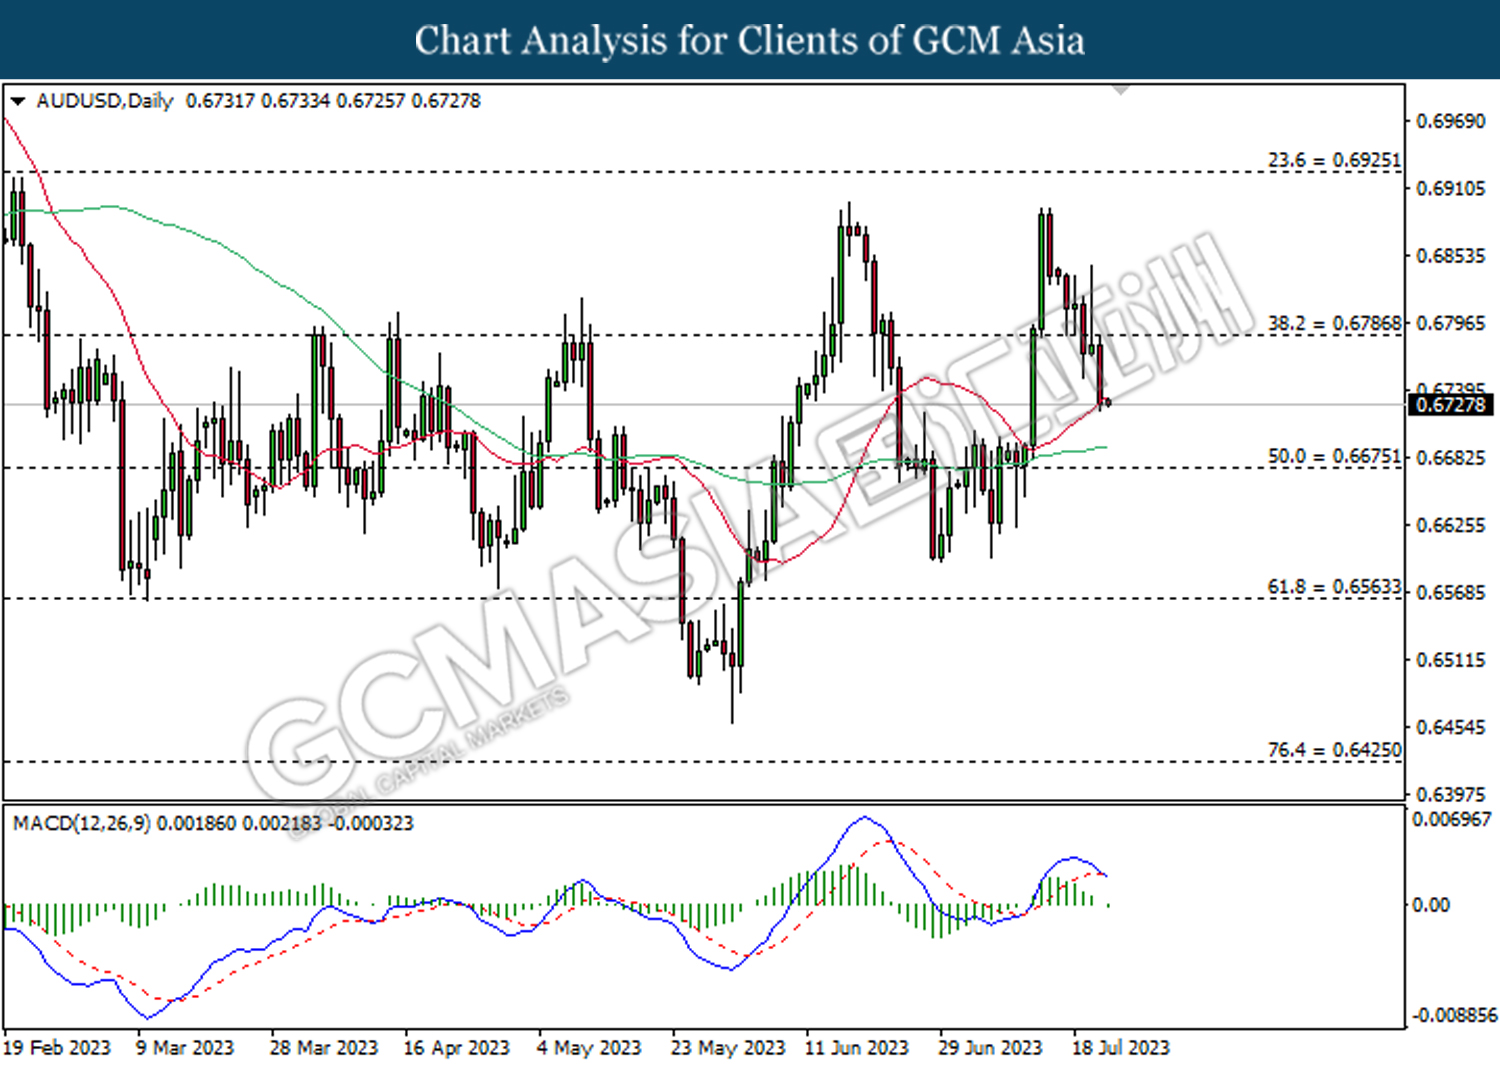The height and width of the screenshot is (1071, 1500).
Task: Click the 0.66255 price axis value
Action: 1451,525
